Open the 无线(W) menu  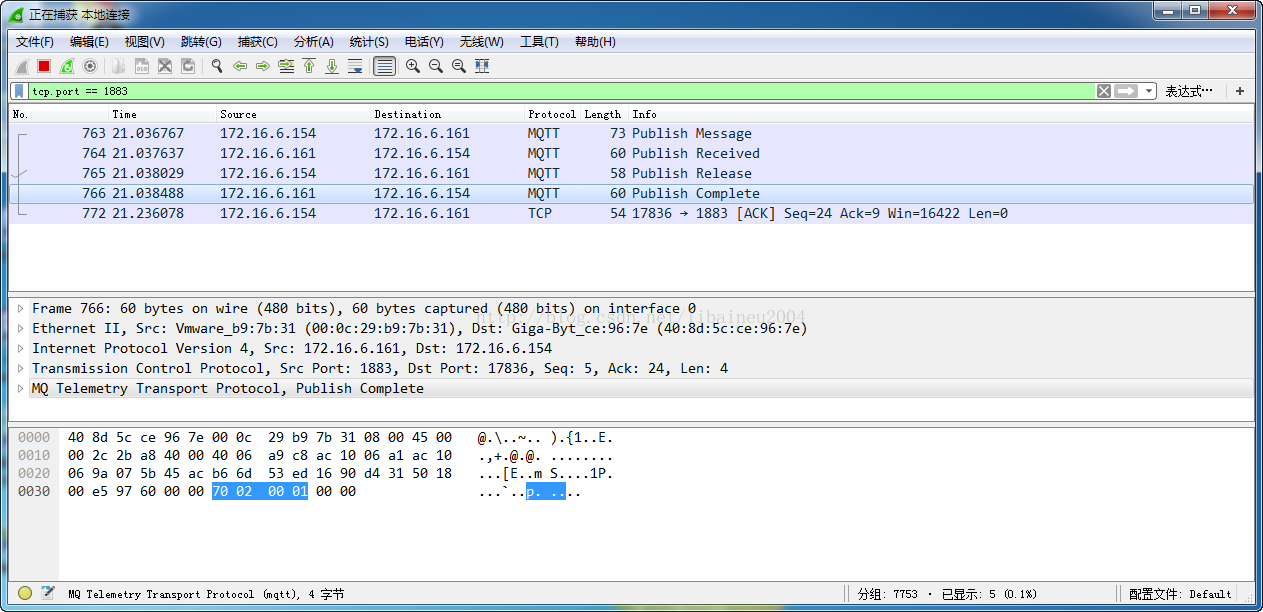coord(481,42)
